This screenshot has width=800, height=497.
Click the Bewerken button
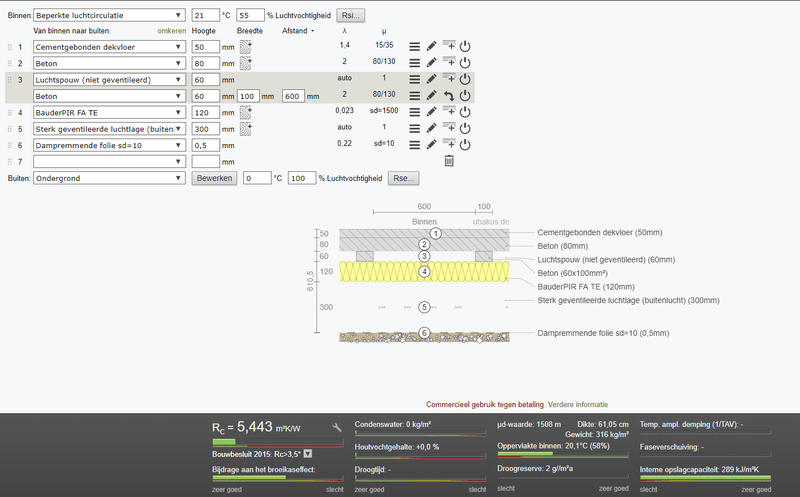pyautogui.click(x=214, y=178)
